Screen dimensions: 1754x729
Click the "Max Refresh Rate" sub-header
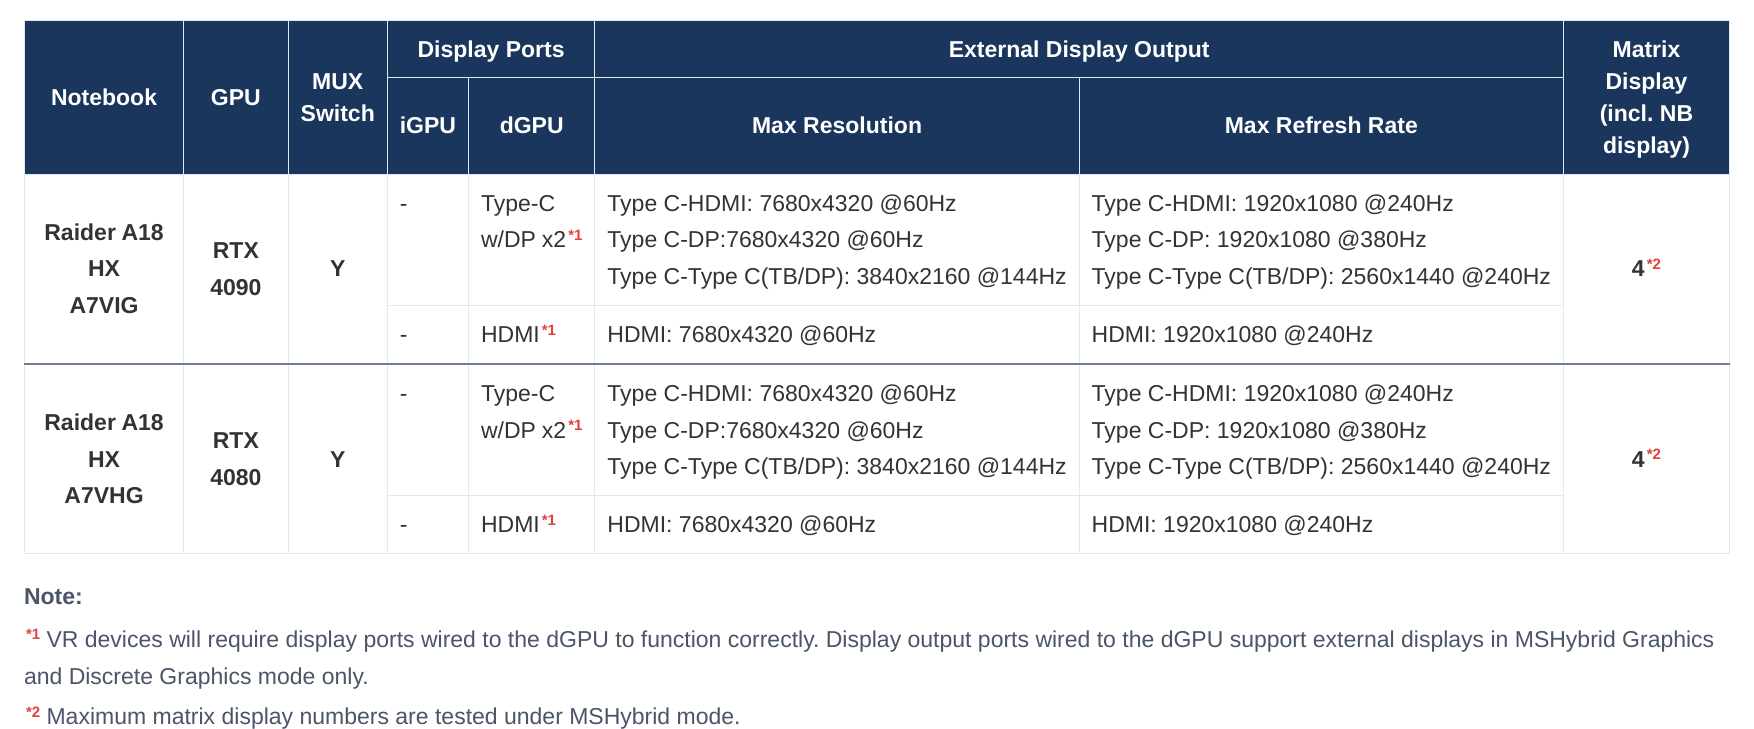1321,125
